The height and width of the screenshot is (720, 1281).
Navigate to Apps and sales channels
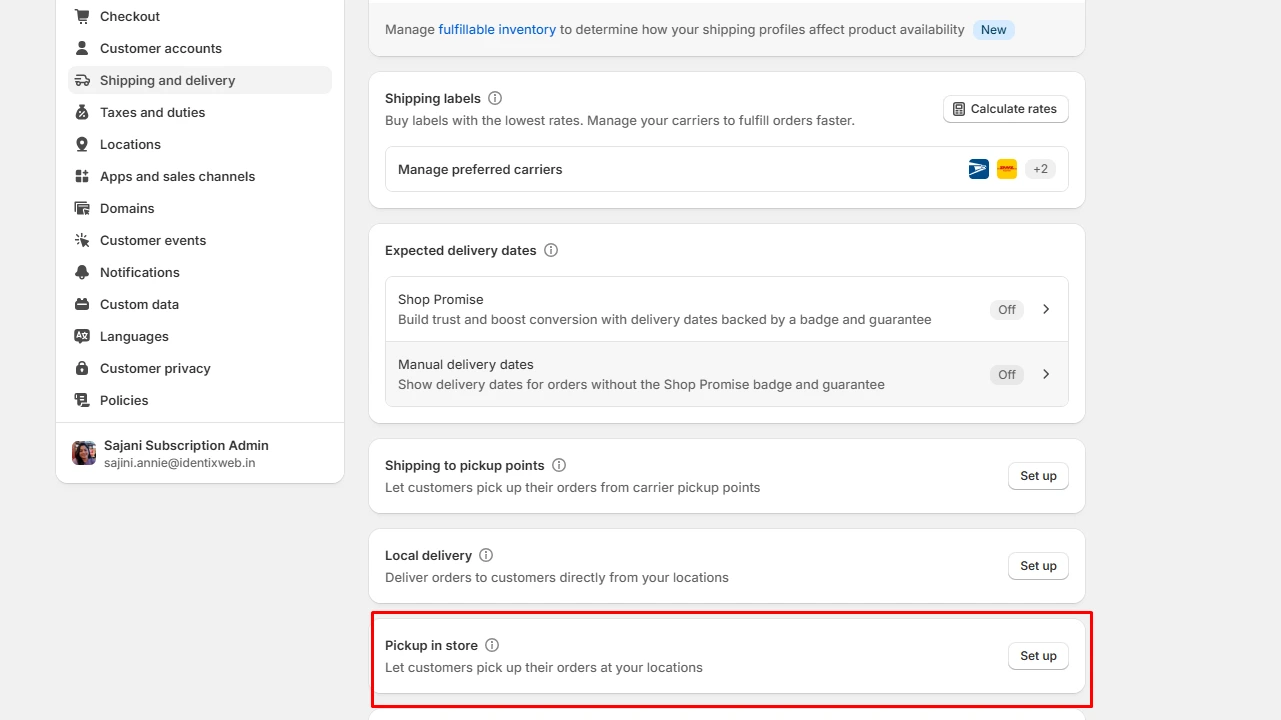point(200,176)
